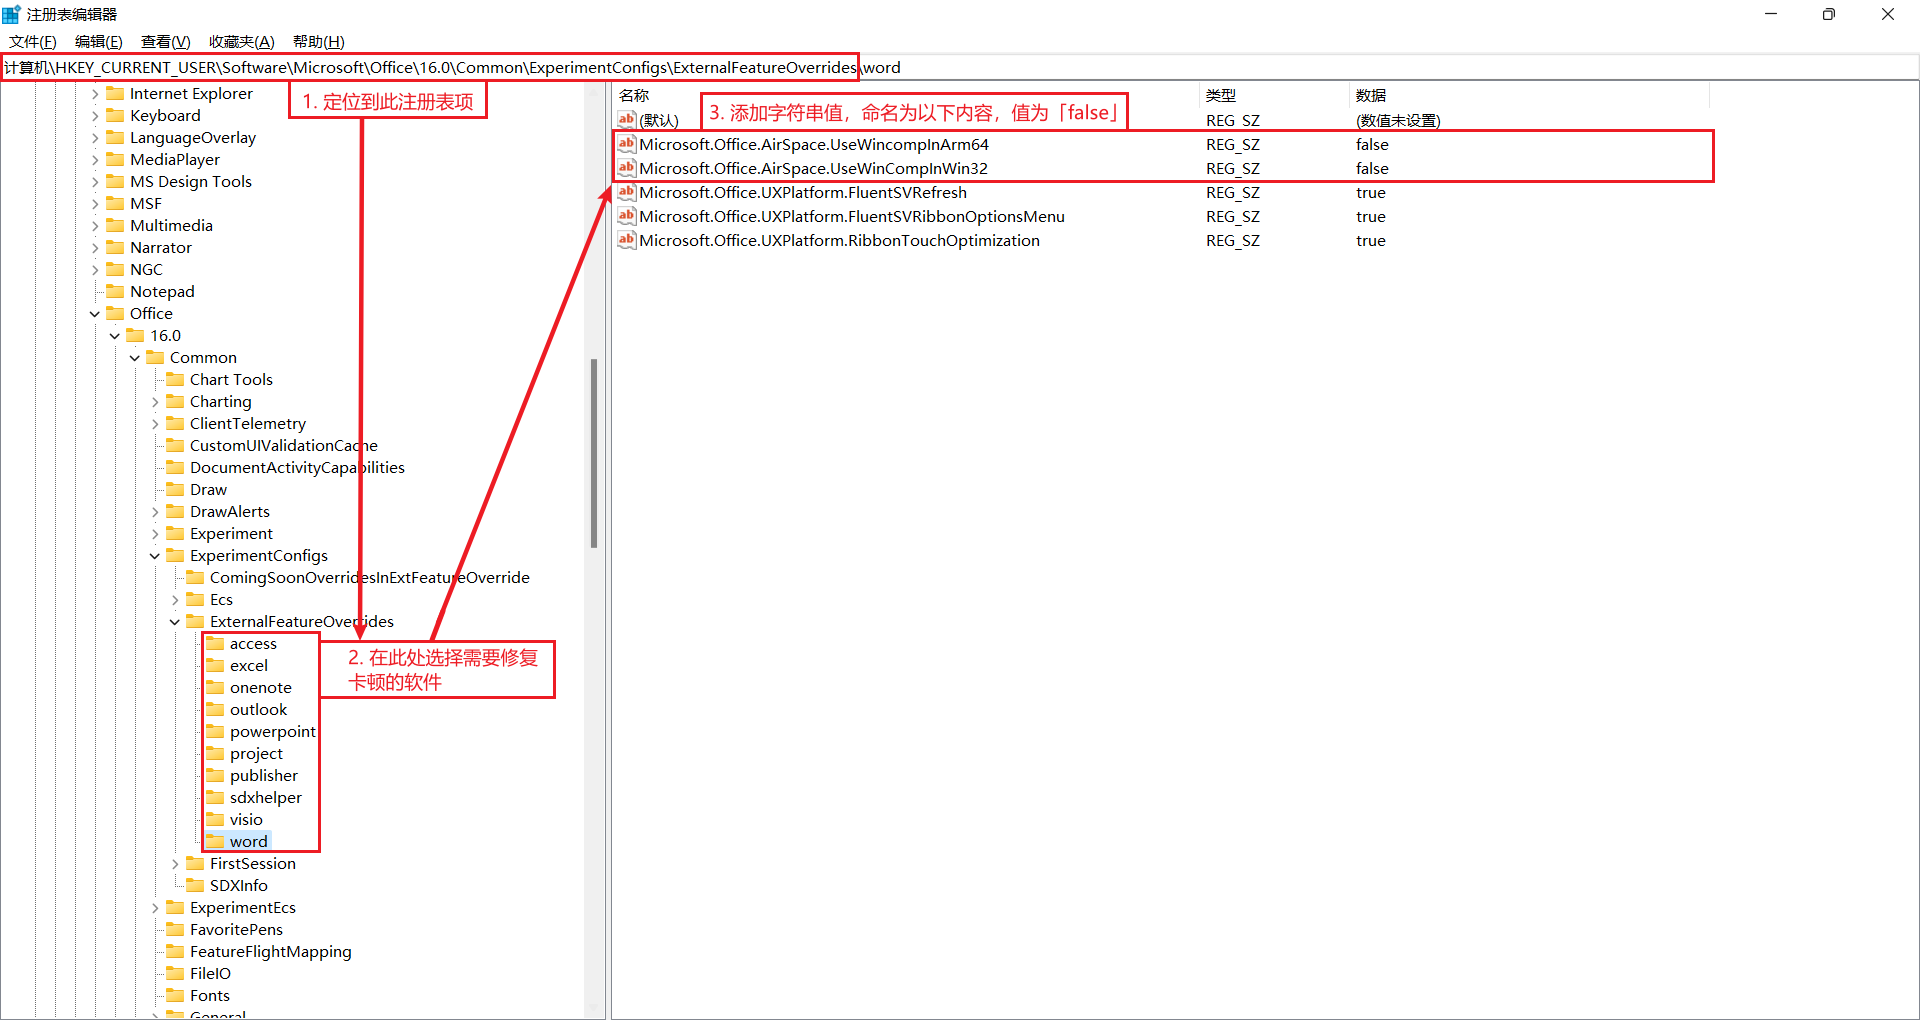Select the NGC registry key
This screenshot has width=1920, height=1020.
(x=146, y=269)
